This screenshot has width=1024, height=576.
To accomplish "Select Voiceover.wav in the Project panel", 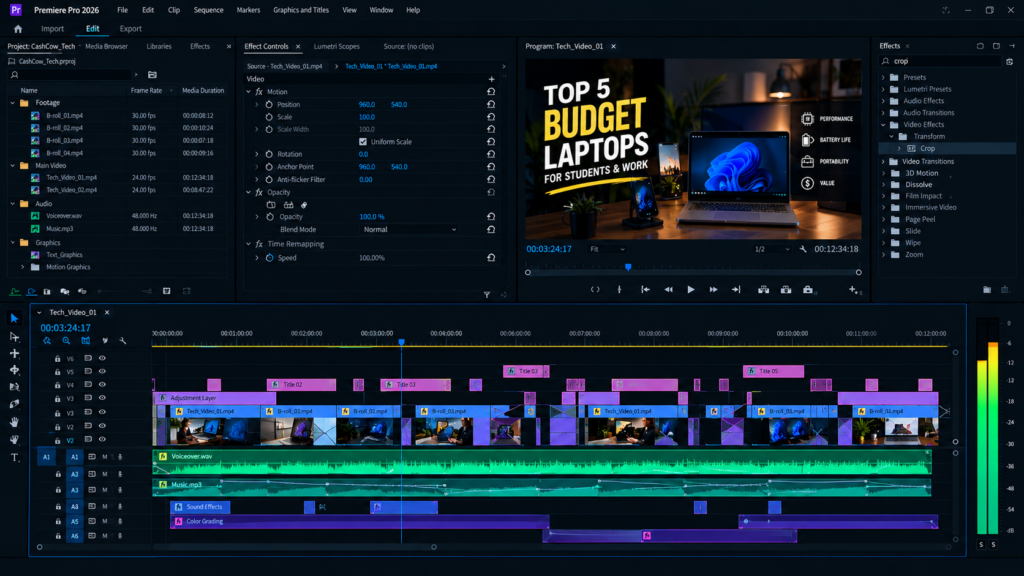I will (64, 216).
